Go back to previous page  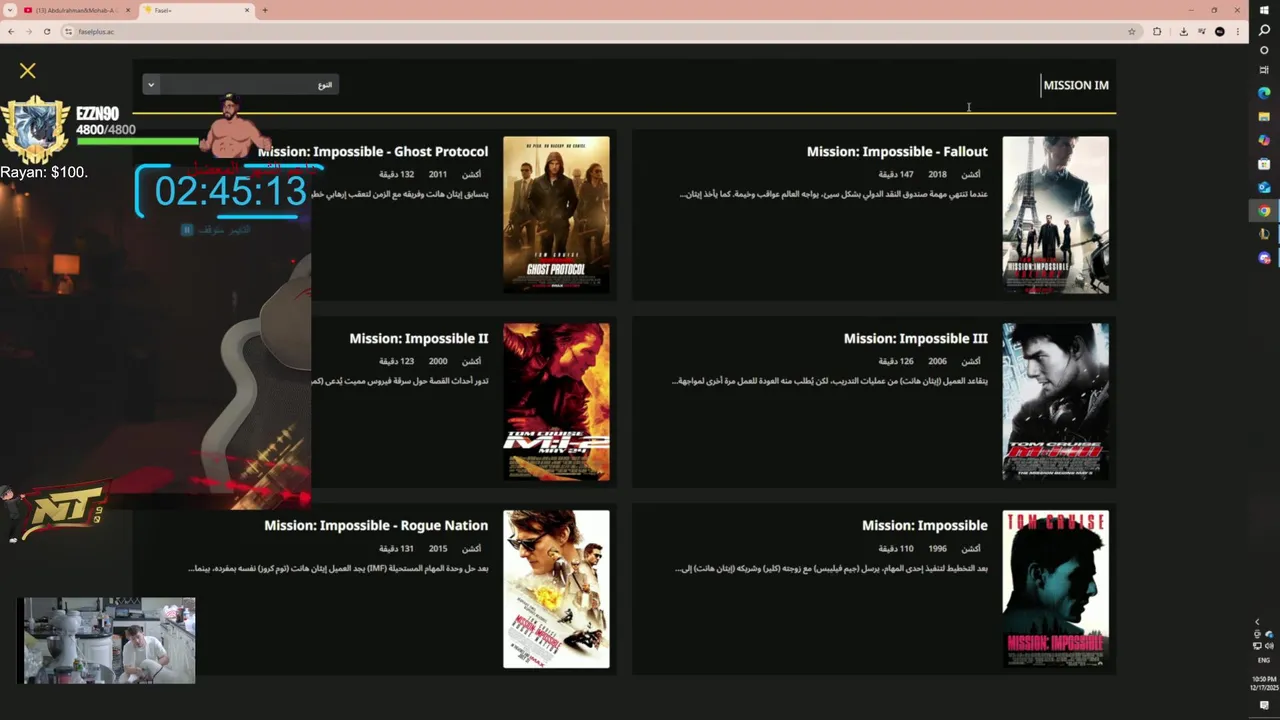point(11,31)
